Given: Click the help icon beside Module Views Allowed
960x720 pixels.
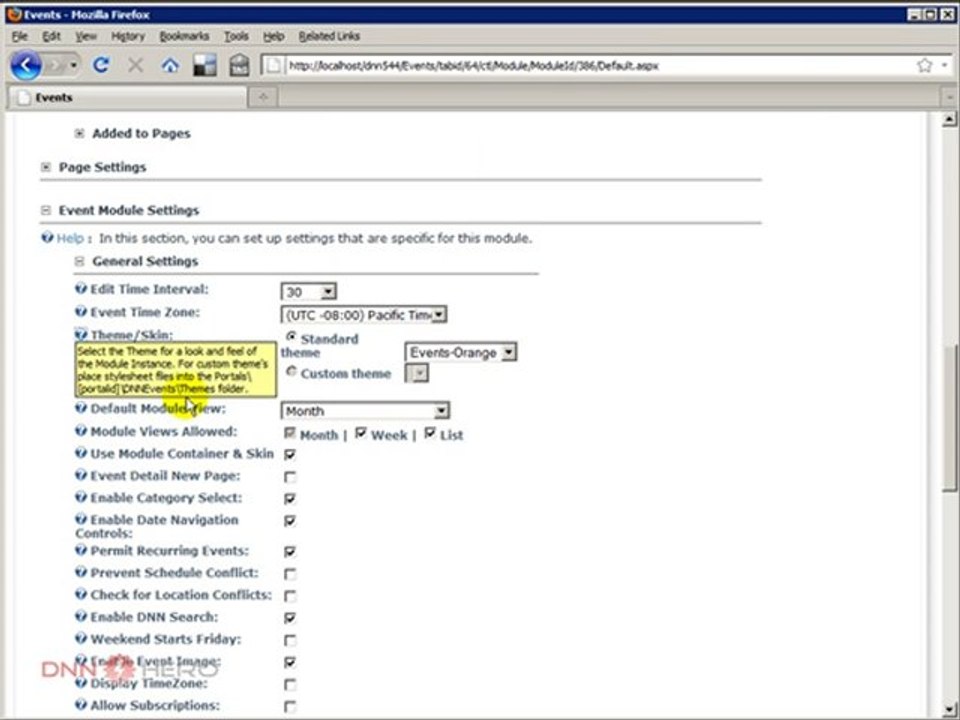Looking at the screenshot, I should coord(81,430).
